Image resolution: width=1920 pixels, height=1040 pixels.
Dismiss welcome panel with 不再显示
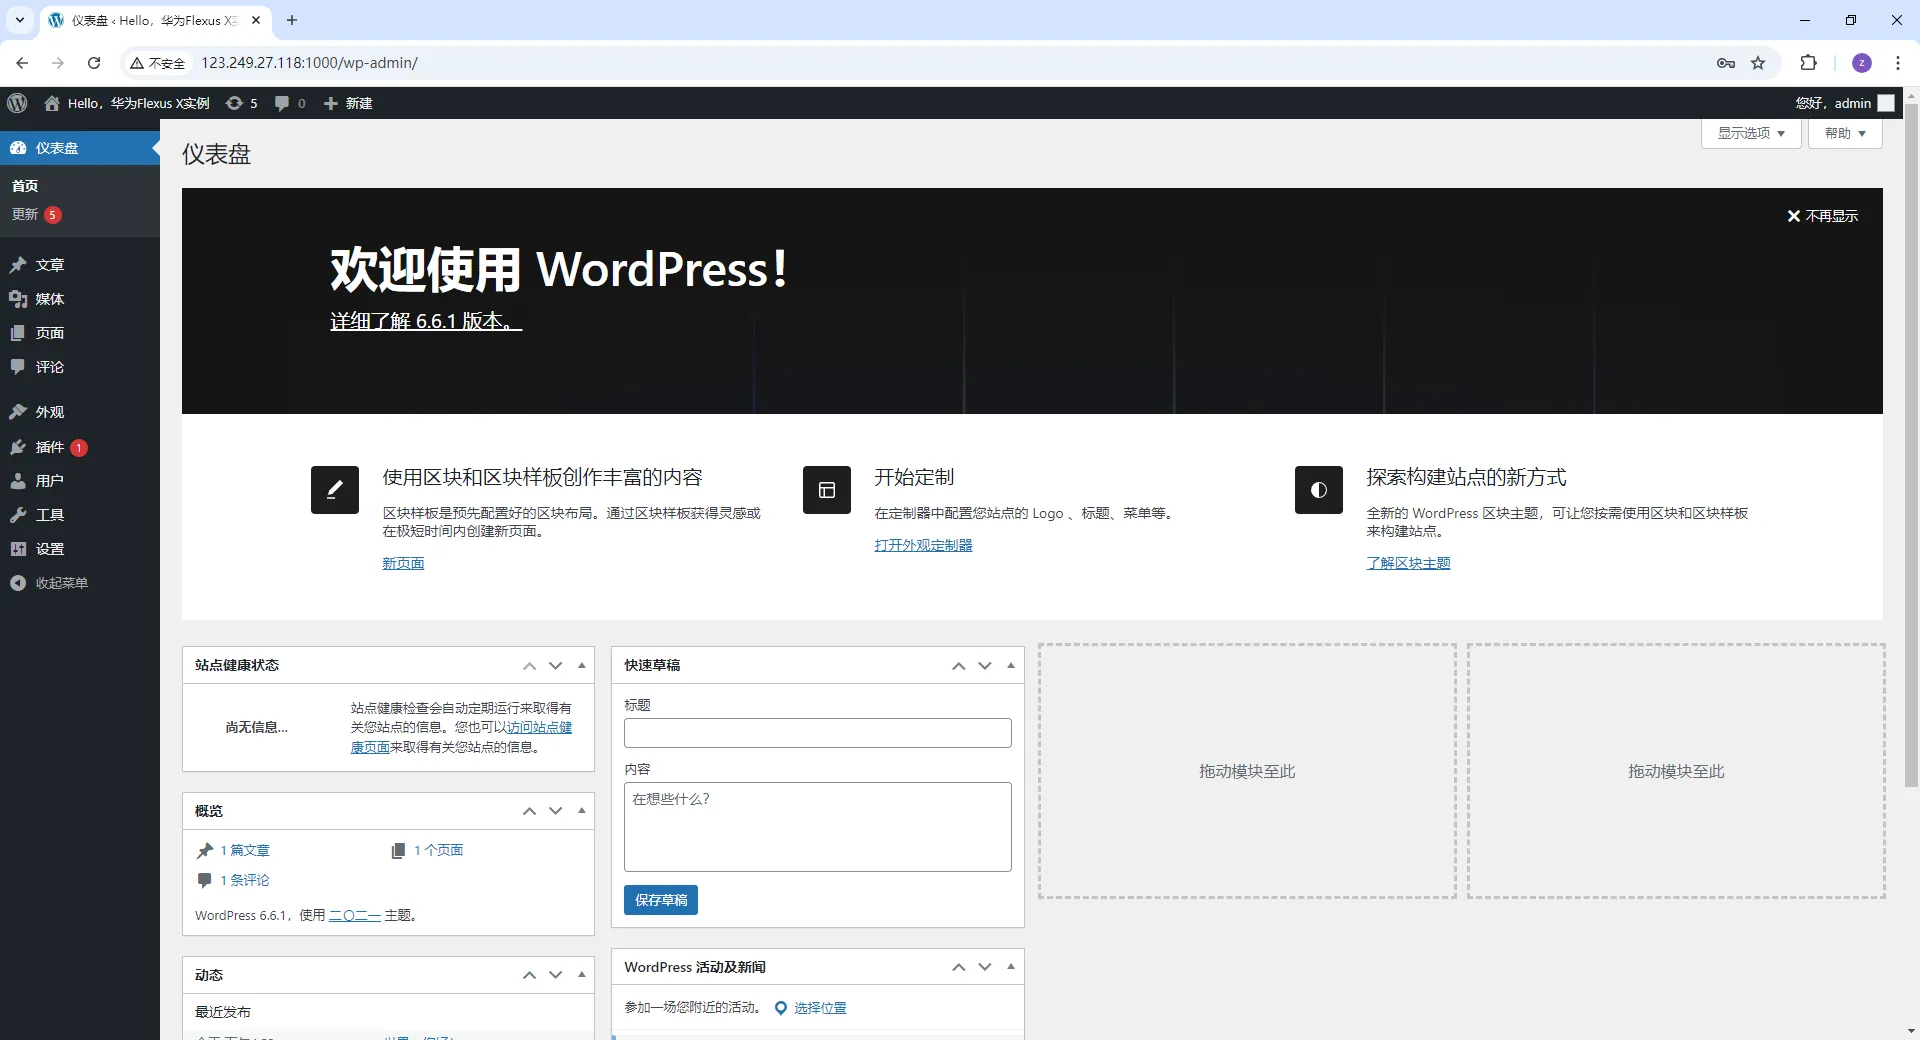pyautogui.click(x=1822, y=216)
